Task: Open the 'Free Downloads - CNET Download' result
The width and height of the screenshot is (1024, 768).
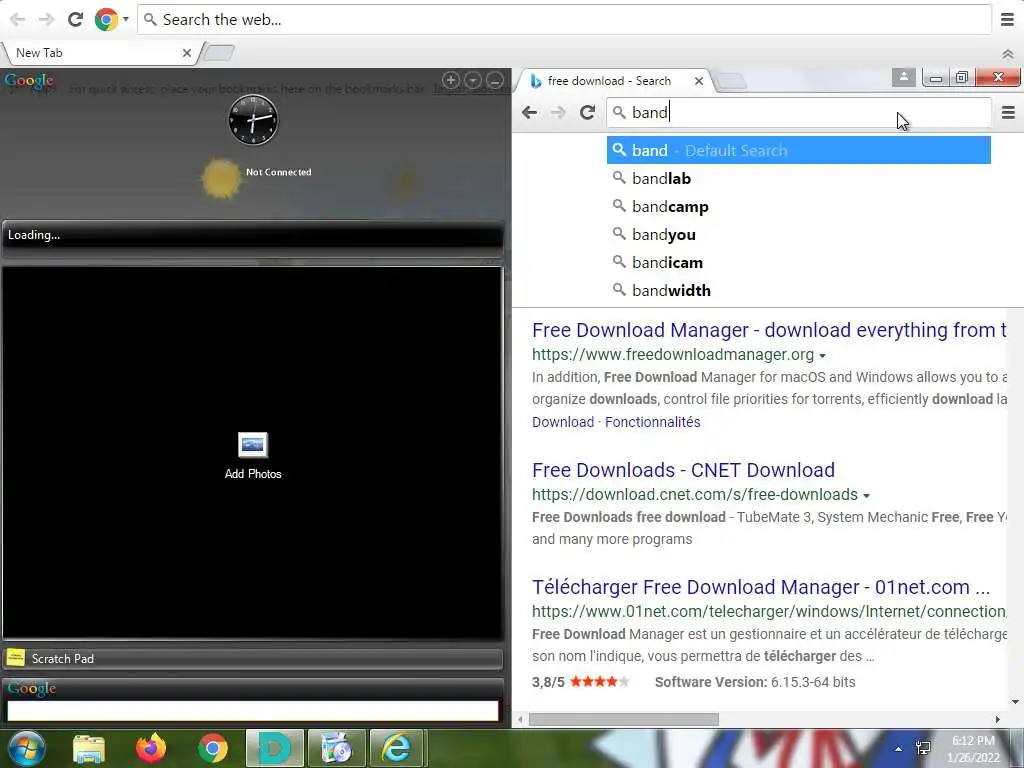Action: [683, 470]
